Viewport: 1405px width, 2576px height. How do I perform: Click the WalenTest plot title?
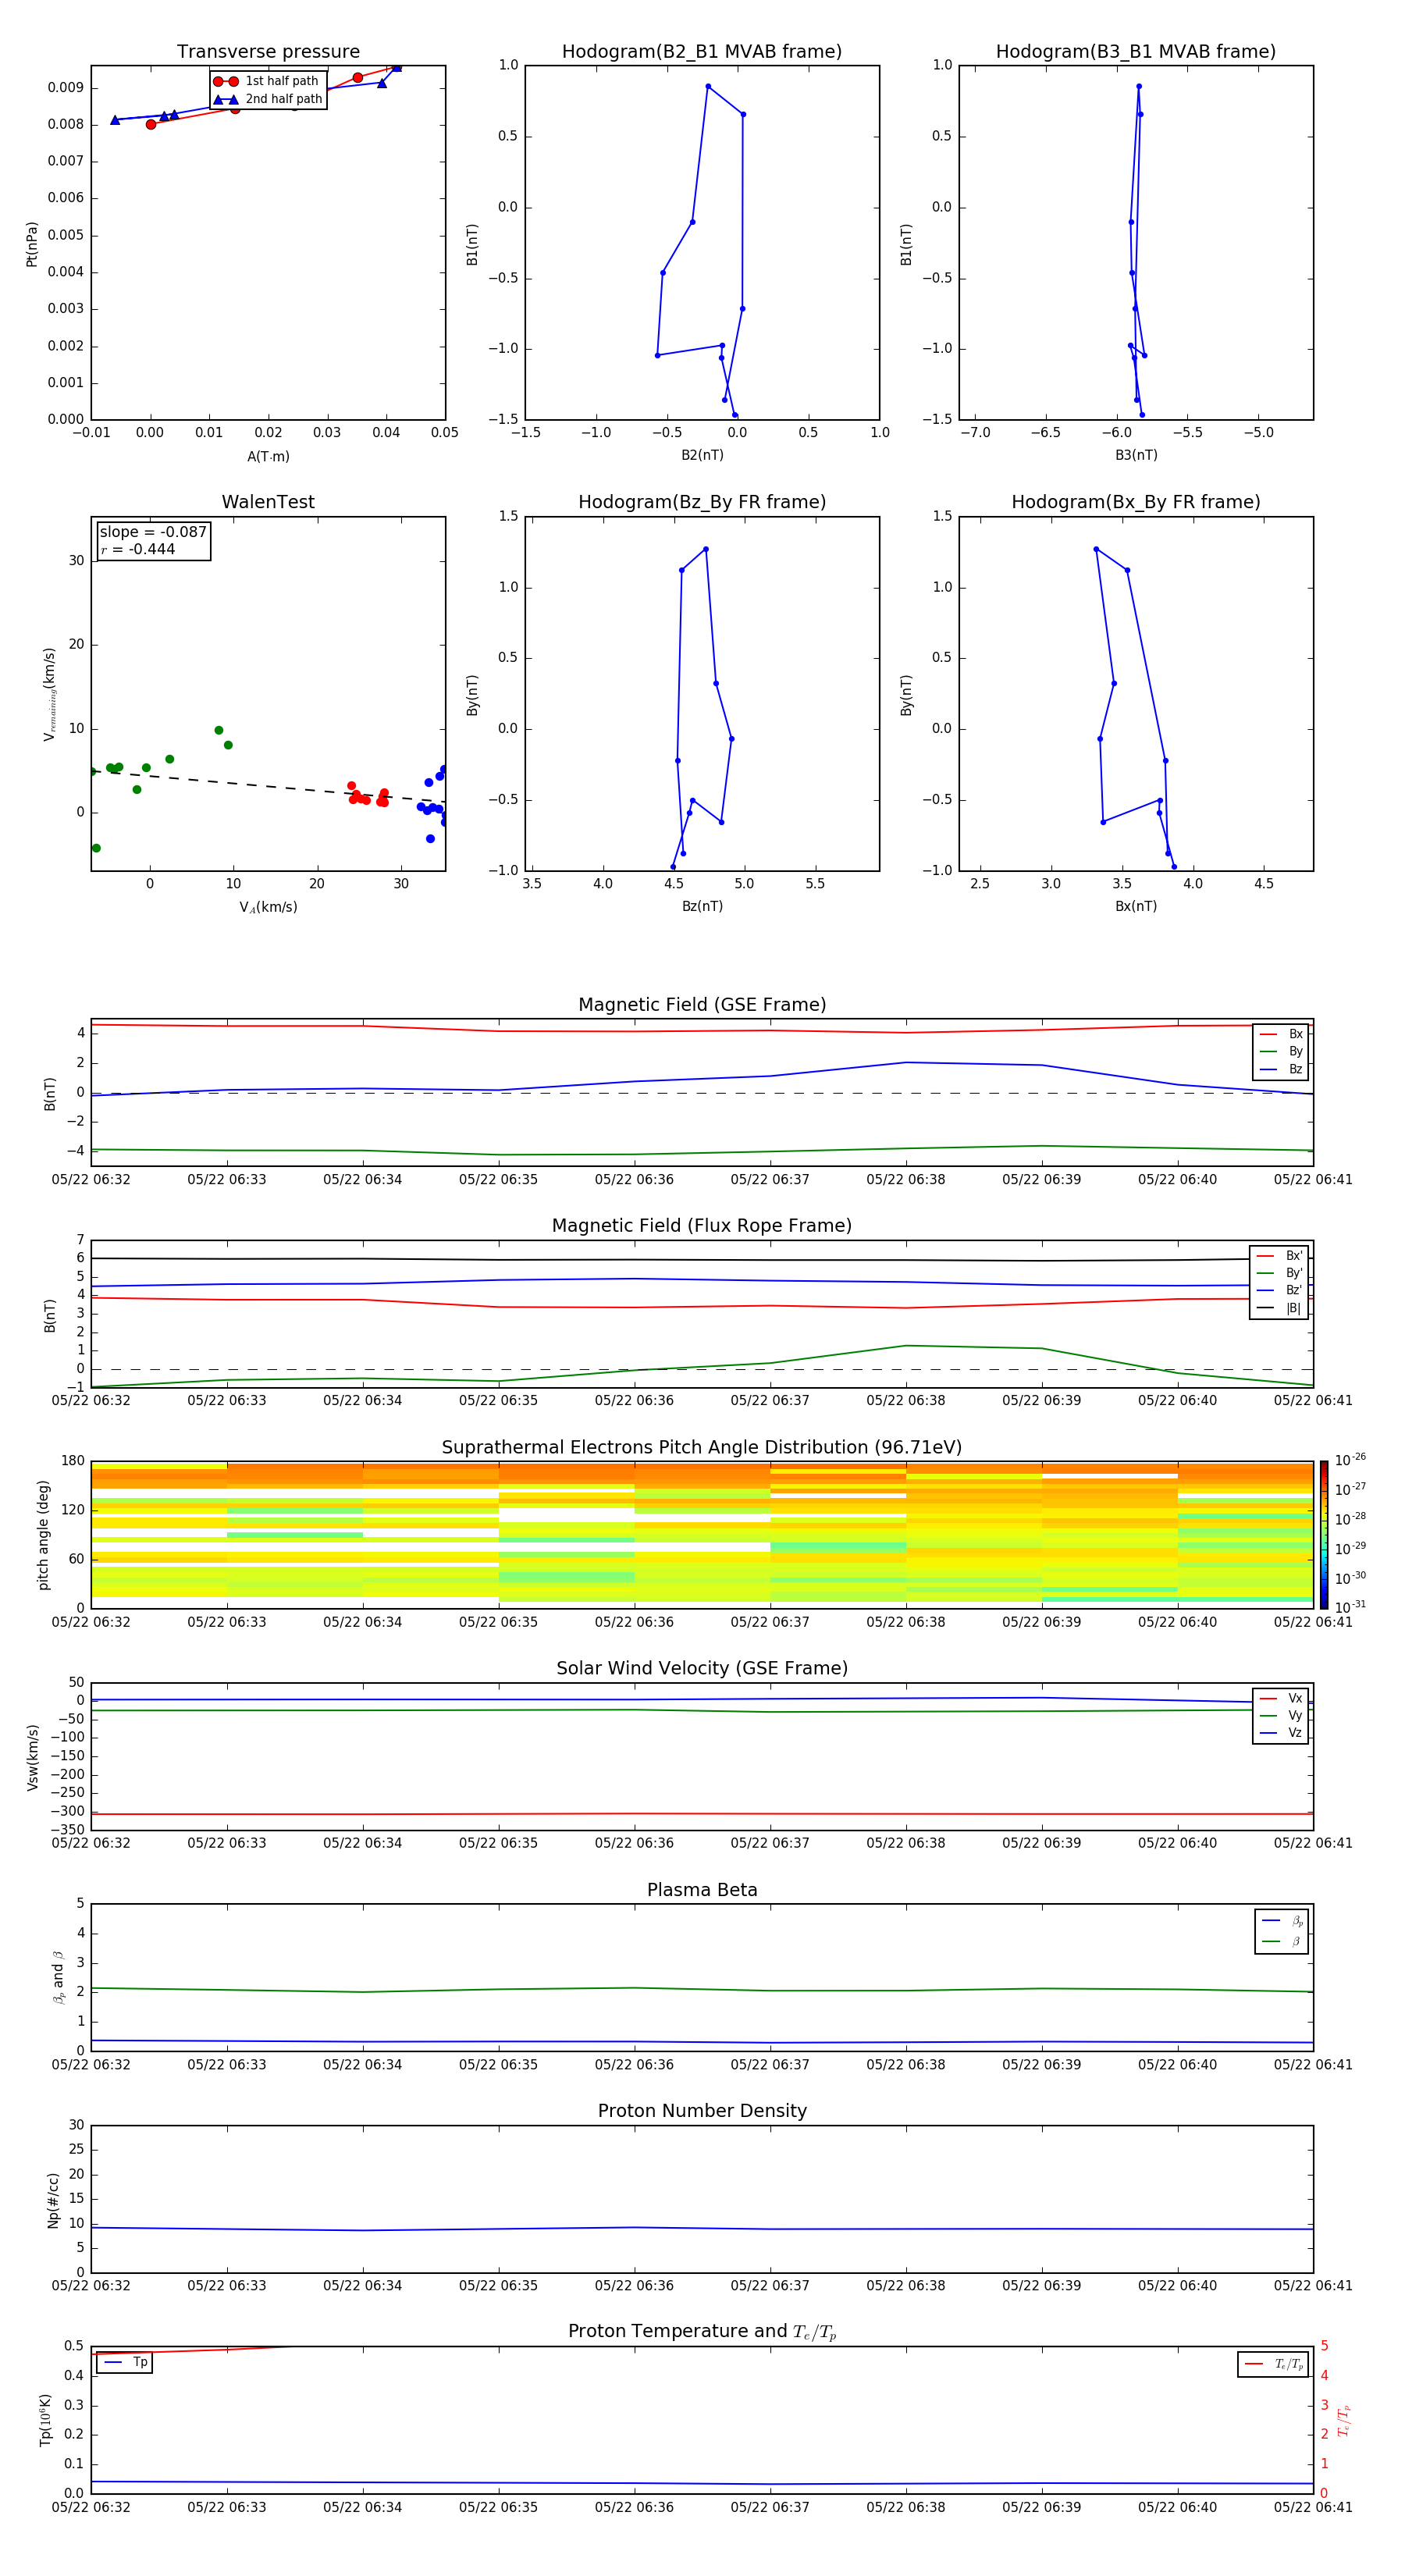(268, 502)
